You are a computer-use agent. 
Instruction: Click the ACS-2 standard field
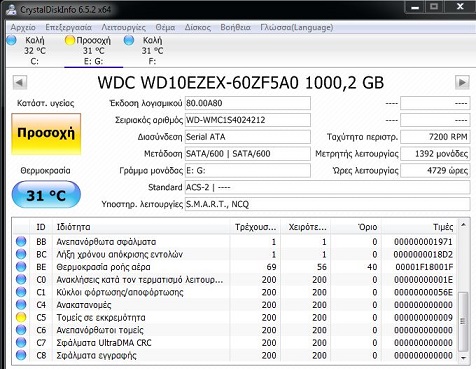point(327,187)
